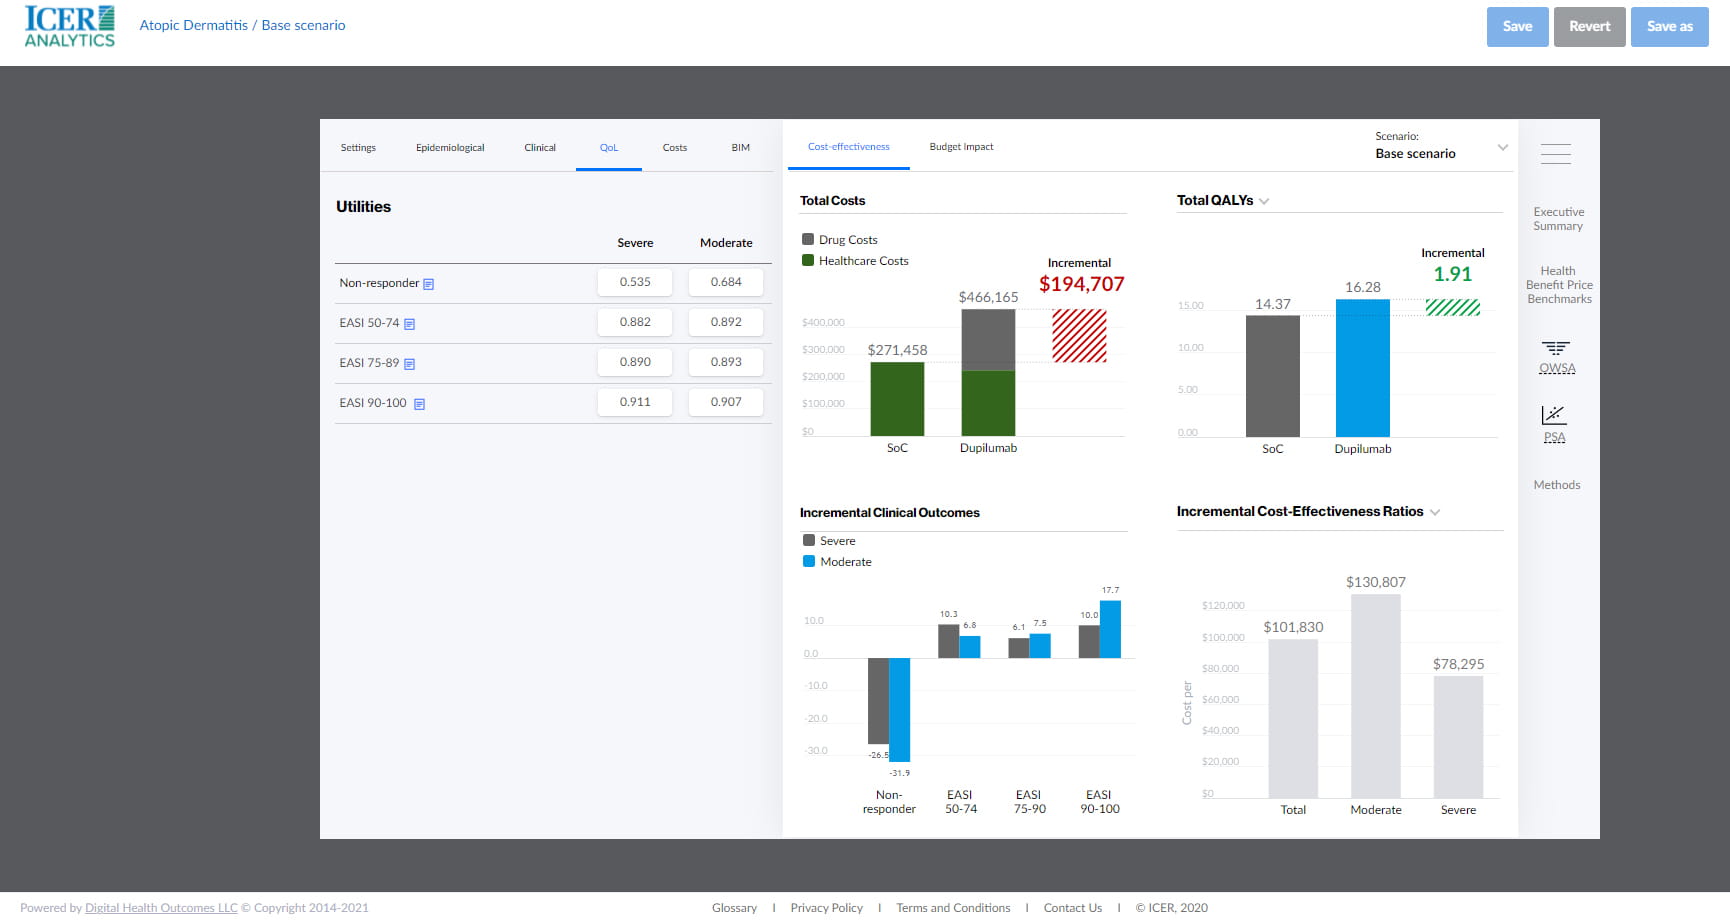Open the note icon beside EASI 50-74
The image size is (1730, 924).
409,324
